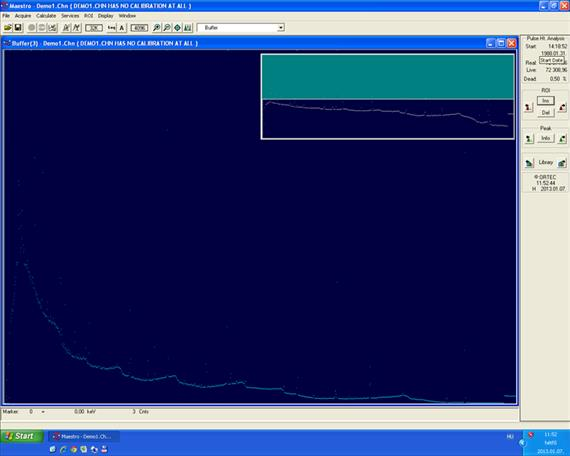Click the Library button in sidebar
Viewport: 570px width, 456px height.
(x=546, y=163)
